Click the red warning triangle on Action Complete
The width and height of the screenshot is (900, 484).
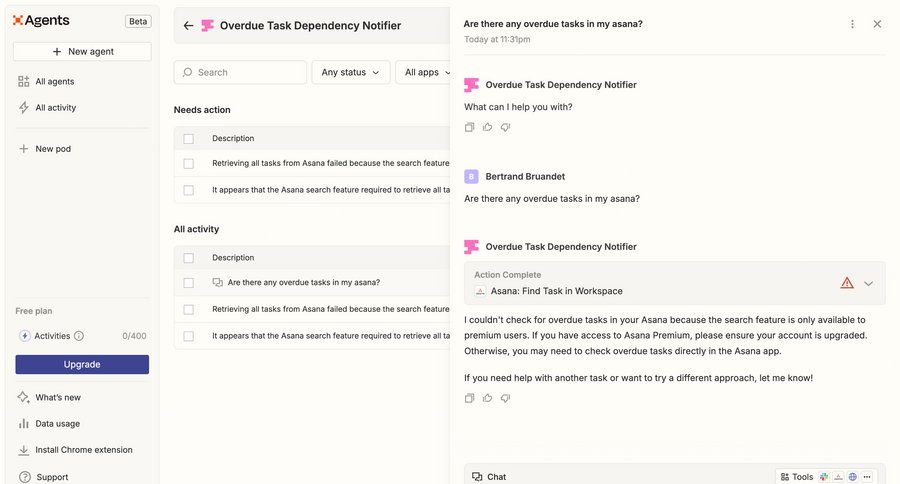(x=847, y=283)
